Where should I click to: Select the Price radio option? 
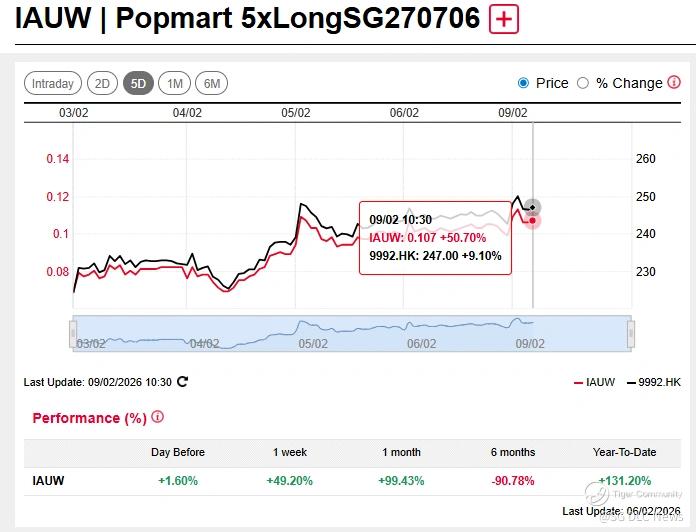coord(524,83)
